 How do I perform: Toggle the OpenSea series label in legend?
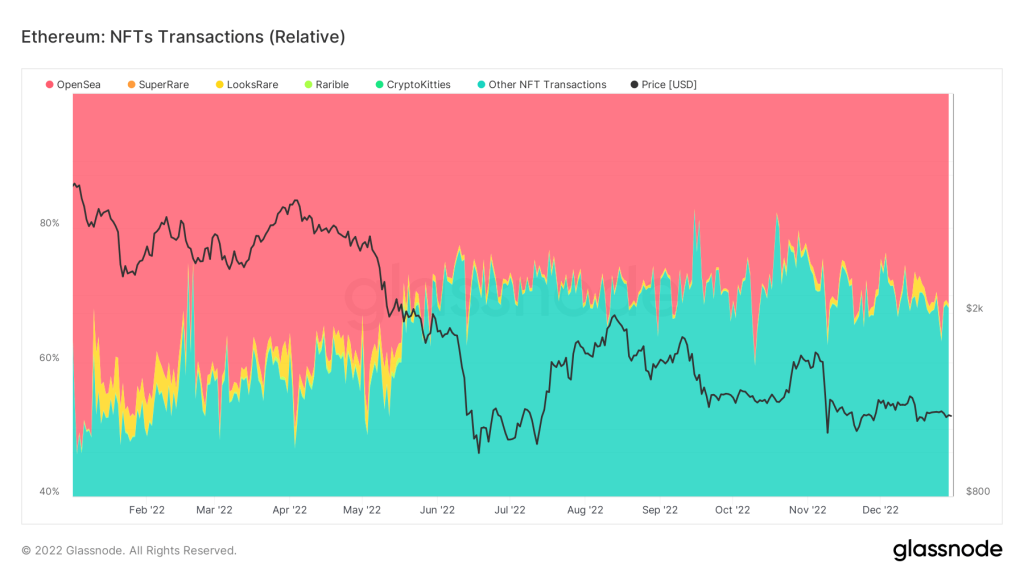(78, 85)
